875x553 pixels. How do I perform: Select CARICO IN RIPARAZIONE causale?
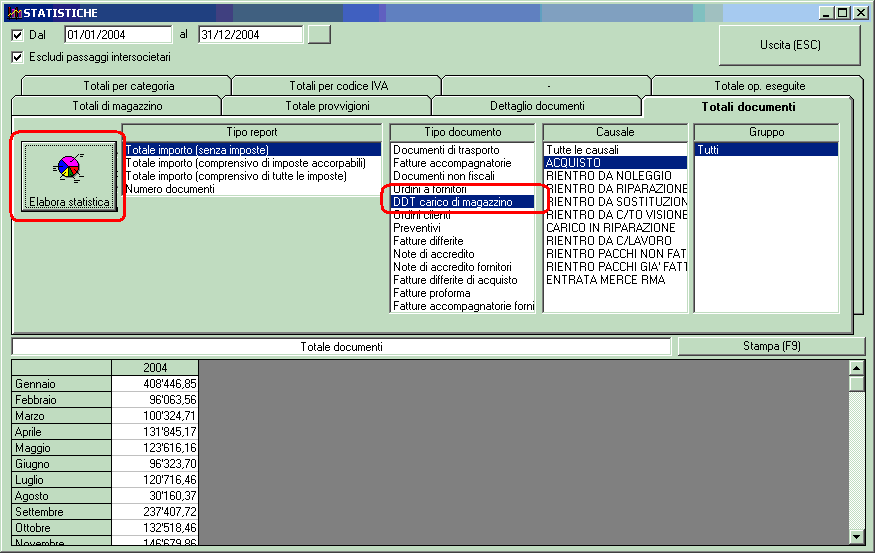click(x=616, y=228)
